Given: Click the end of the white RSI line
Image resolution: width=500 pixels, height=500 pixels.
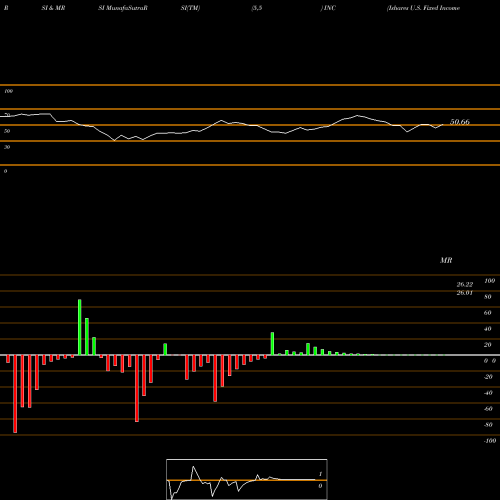Looking at the screenshot, I should click(443, 125).
